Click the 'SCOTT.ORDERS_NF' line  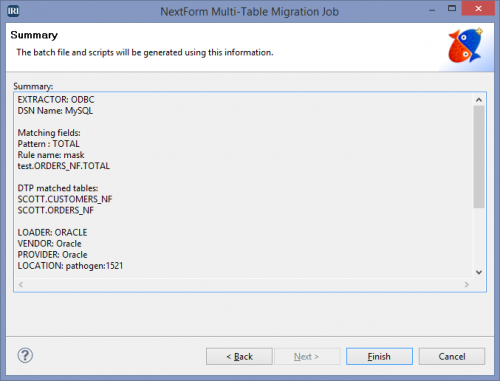56,210
